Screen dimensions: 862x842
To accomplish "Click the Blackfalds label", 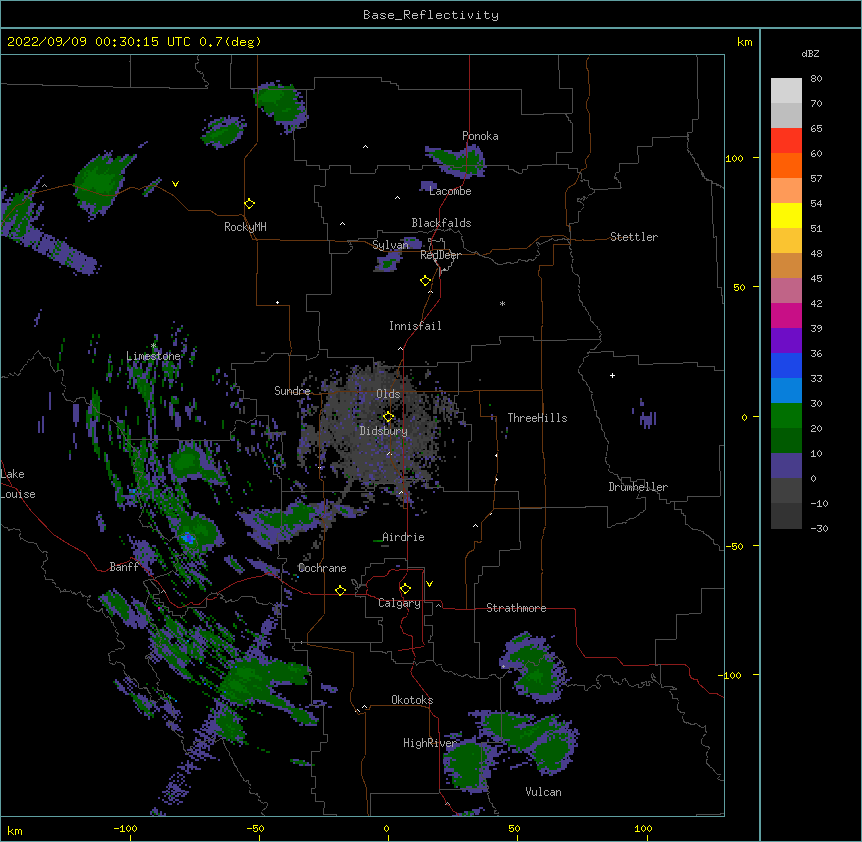I will tap(441, 223).
